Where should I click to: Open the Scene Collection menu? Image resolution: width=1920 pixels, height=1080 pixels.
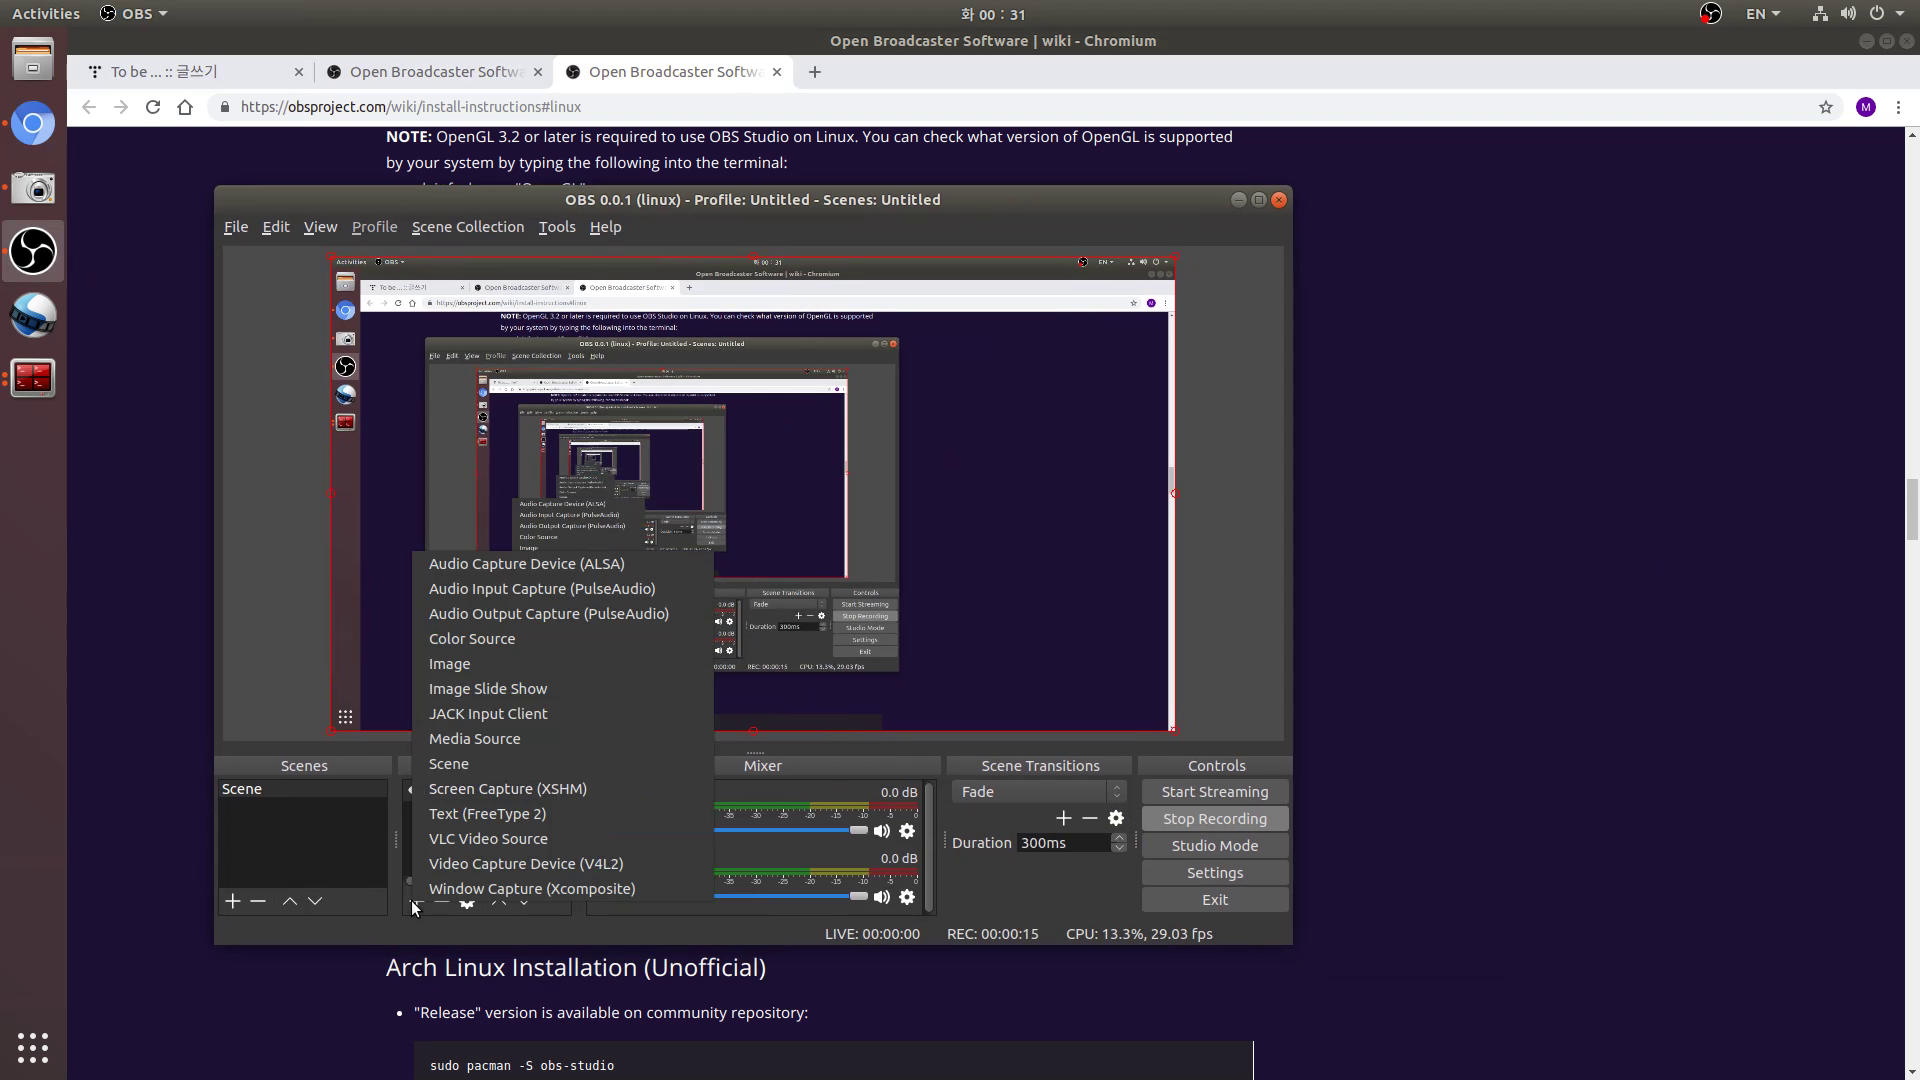tap(468, 227)
